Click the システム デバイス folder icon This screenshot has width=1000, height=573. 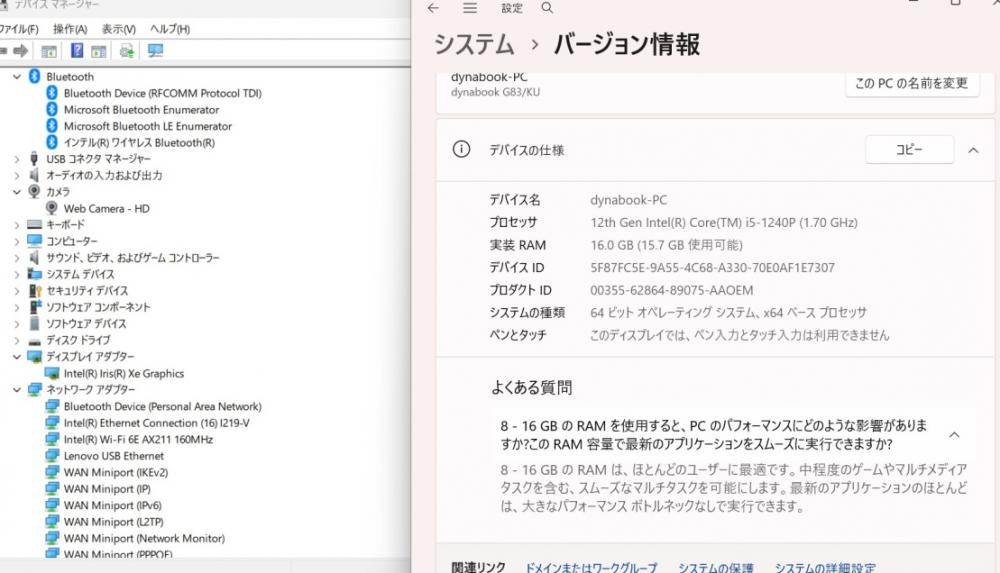pos(34,274)
